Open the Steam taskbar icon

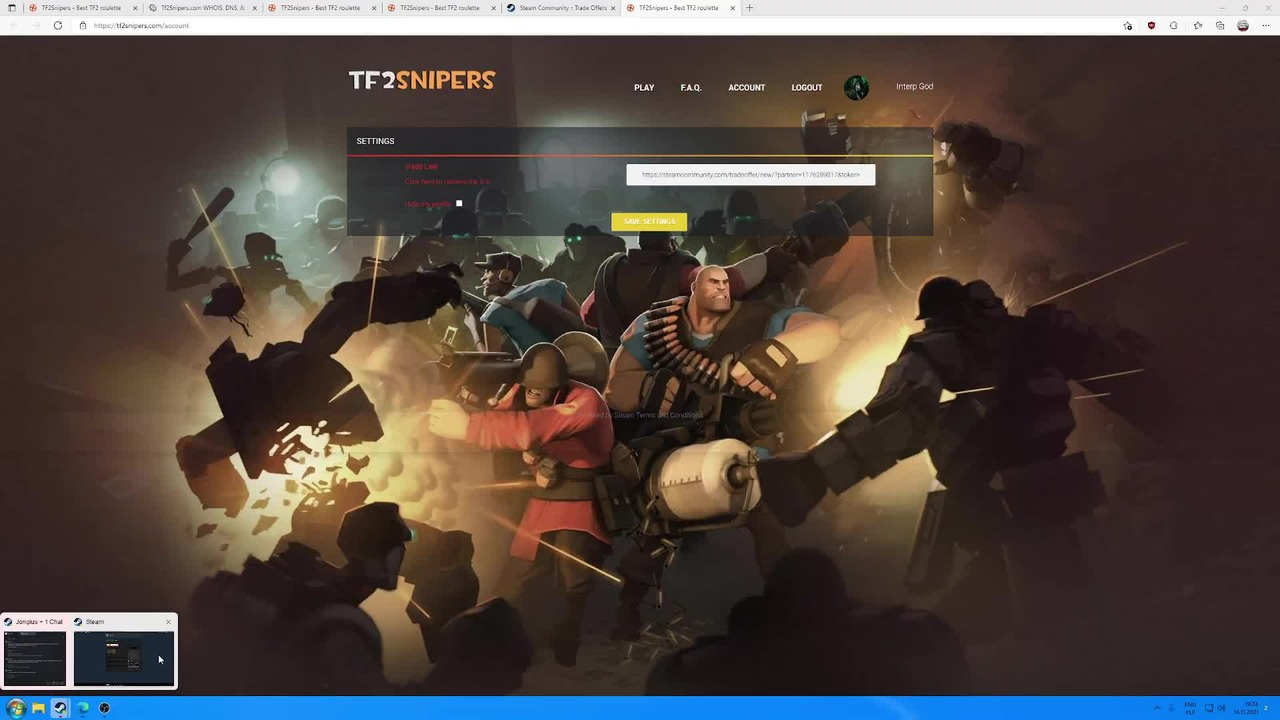[60, 708]
